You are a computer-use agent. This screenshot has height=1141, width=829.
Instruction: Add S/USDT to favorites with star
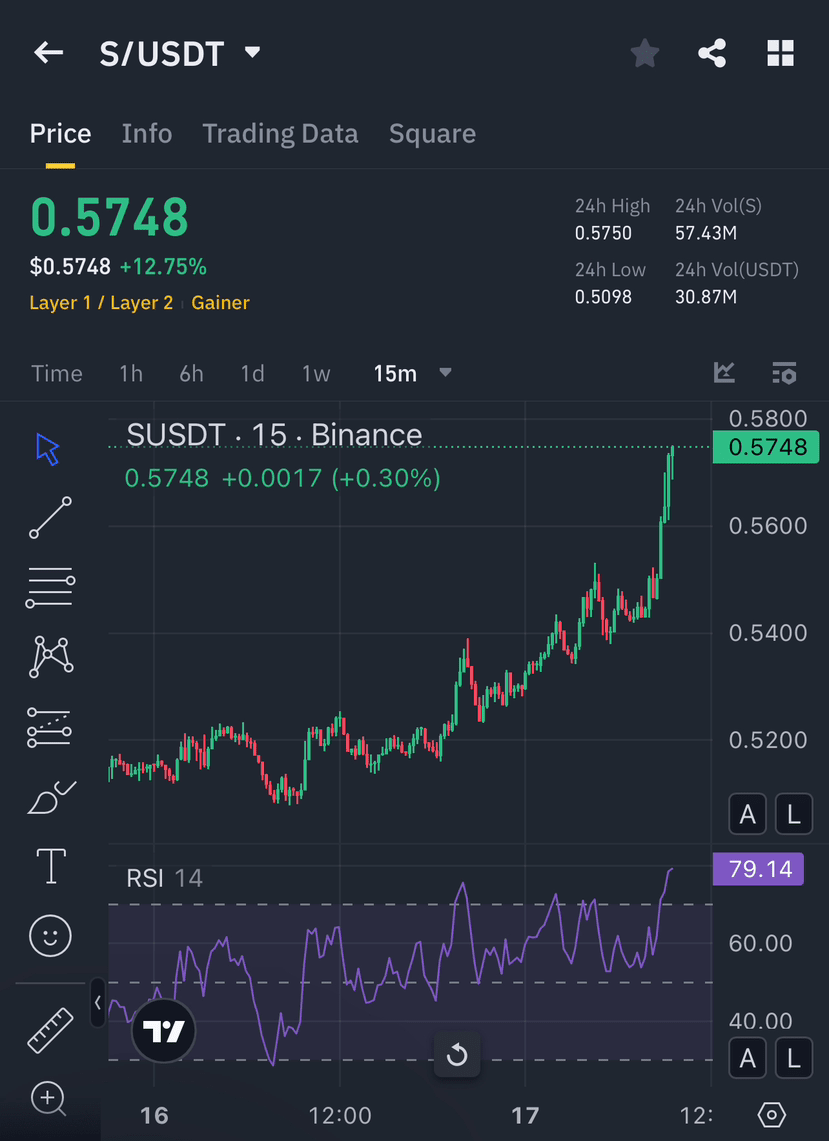(x=644, y=53)
